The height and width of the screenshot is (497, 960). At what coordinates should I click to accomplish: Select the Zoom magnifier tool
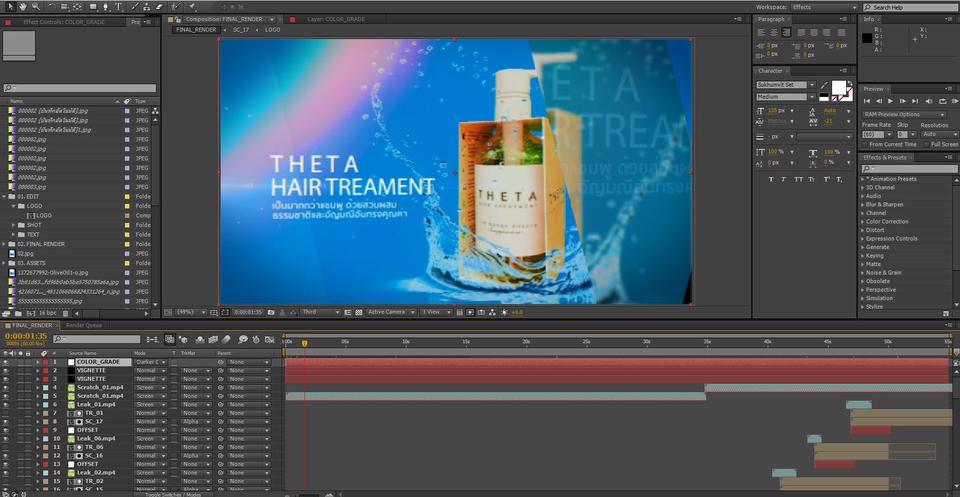(x=36, y=7)
